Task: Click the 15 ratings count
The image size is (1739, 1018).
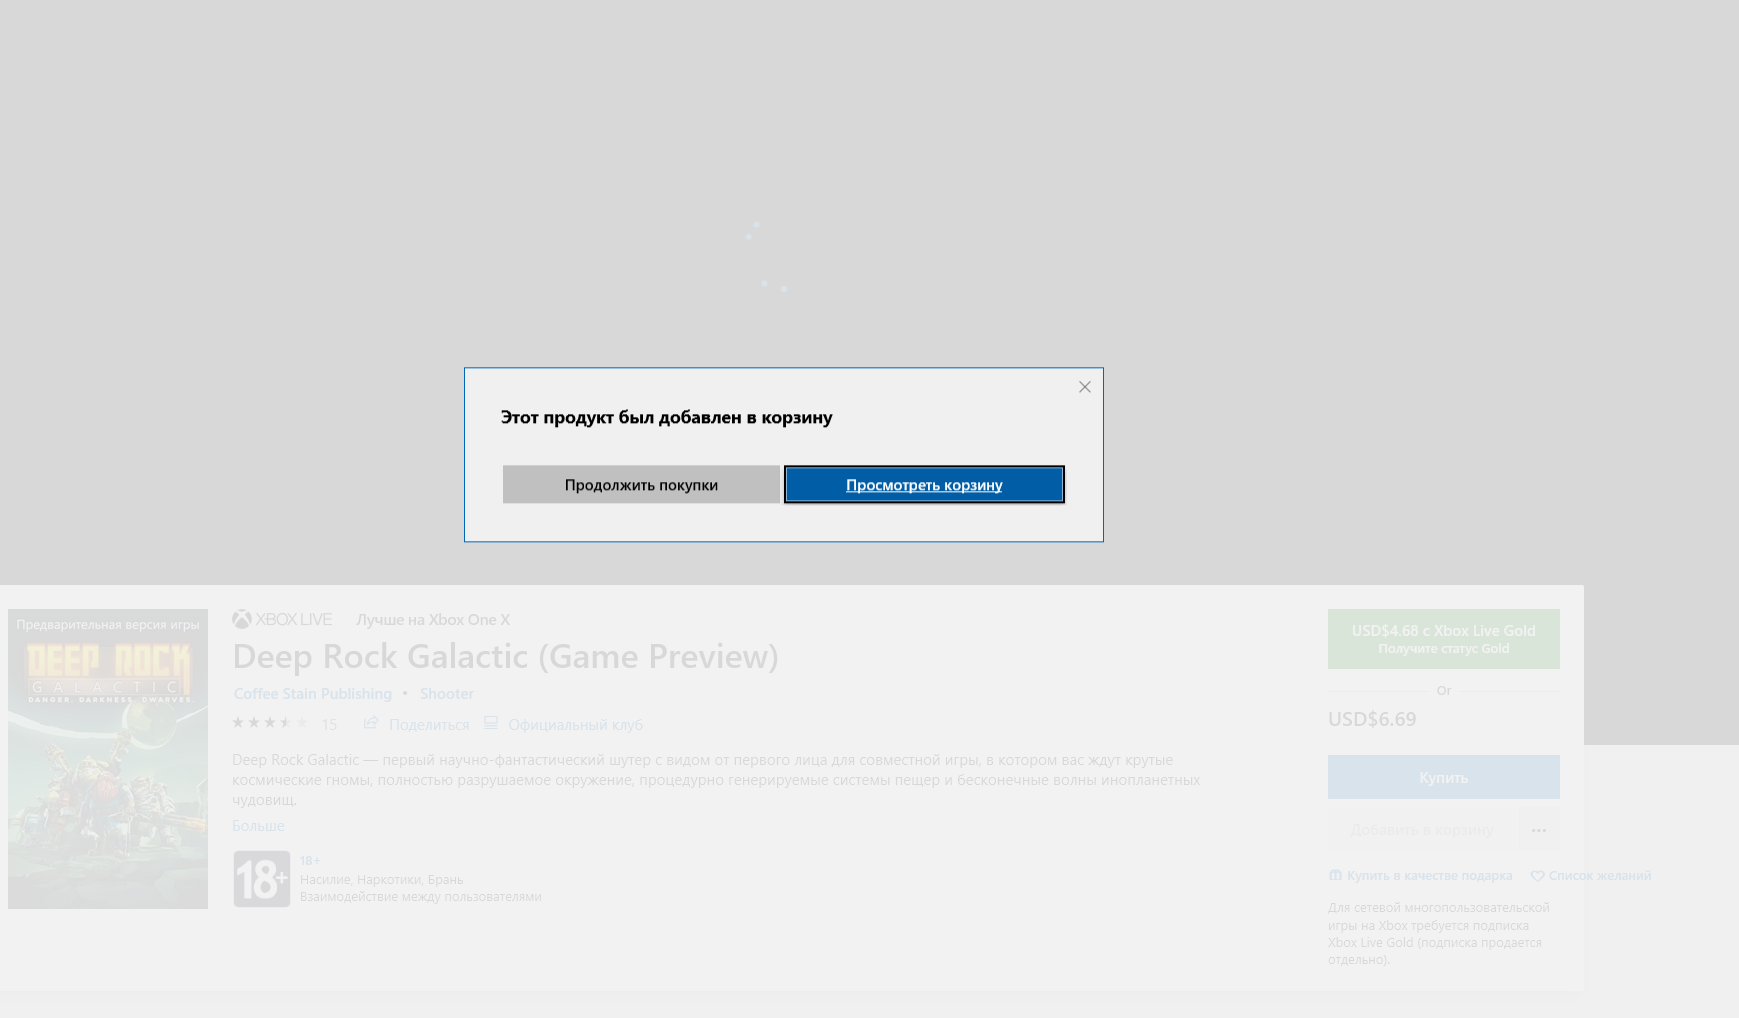Action: coord(329,724)
